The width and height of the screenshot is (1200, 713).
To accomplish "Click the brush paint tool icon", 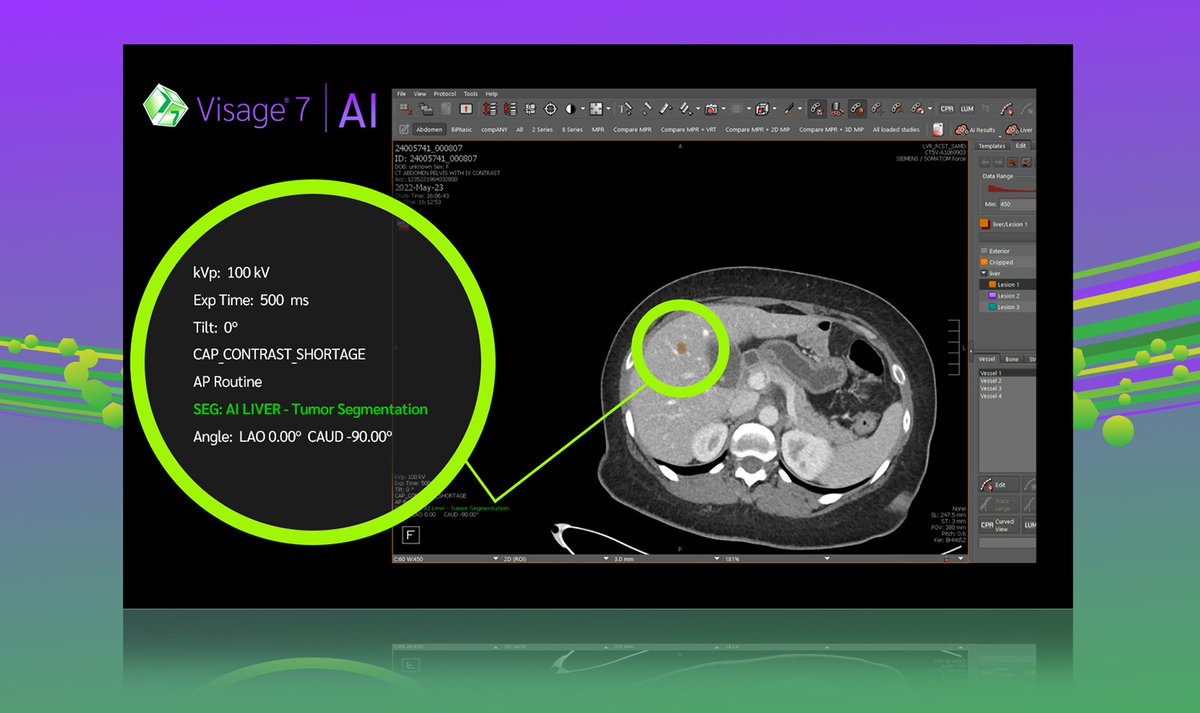I will click(x=789, y=109).
